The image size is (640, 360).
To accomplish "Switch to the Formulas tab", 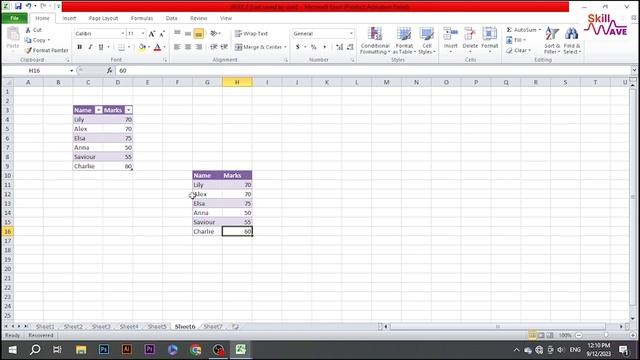I will click(142, 18).
